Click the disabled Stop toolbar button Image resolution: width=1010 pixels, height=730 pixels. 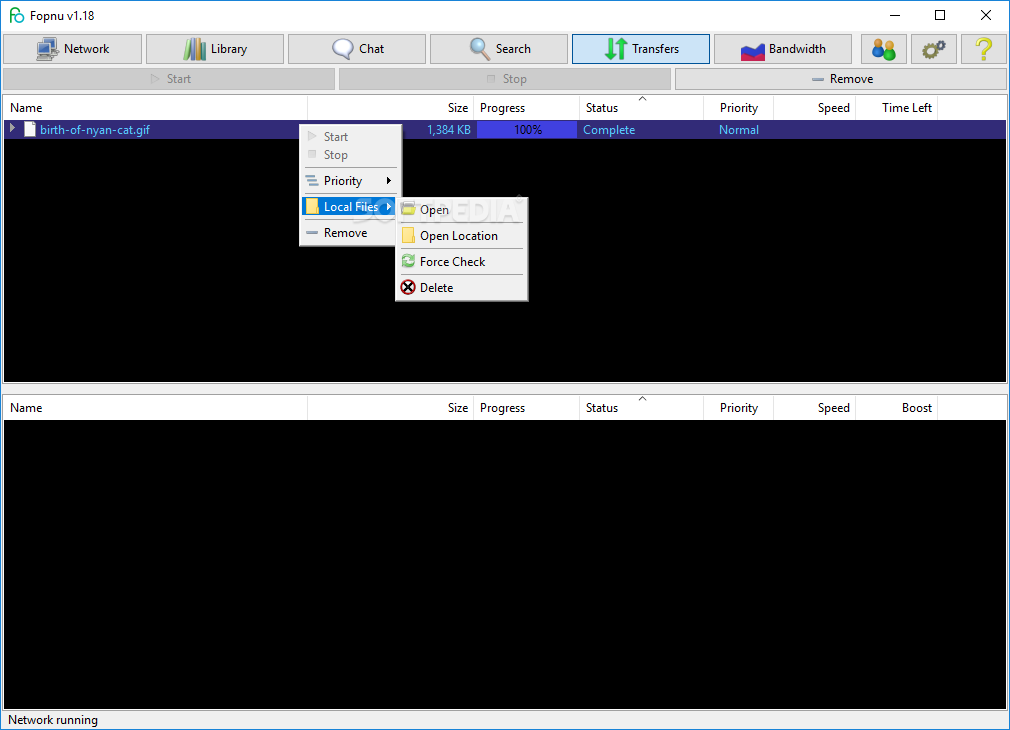click(x=504, y=79)
